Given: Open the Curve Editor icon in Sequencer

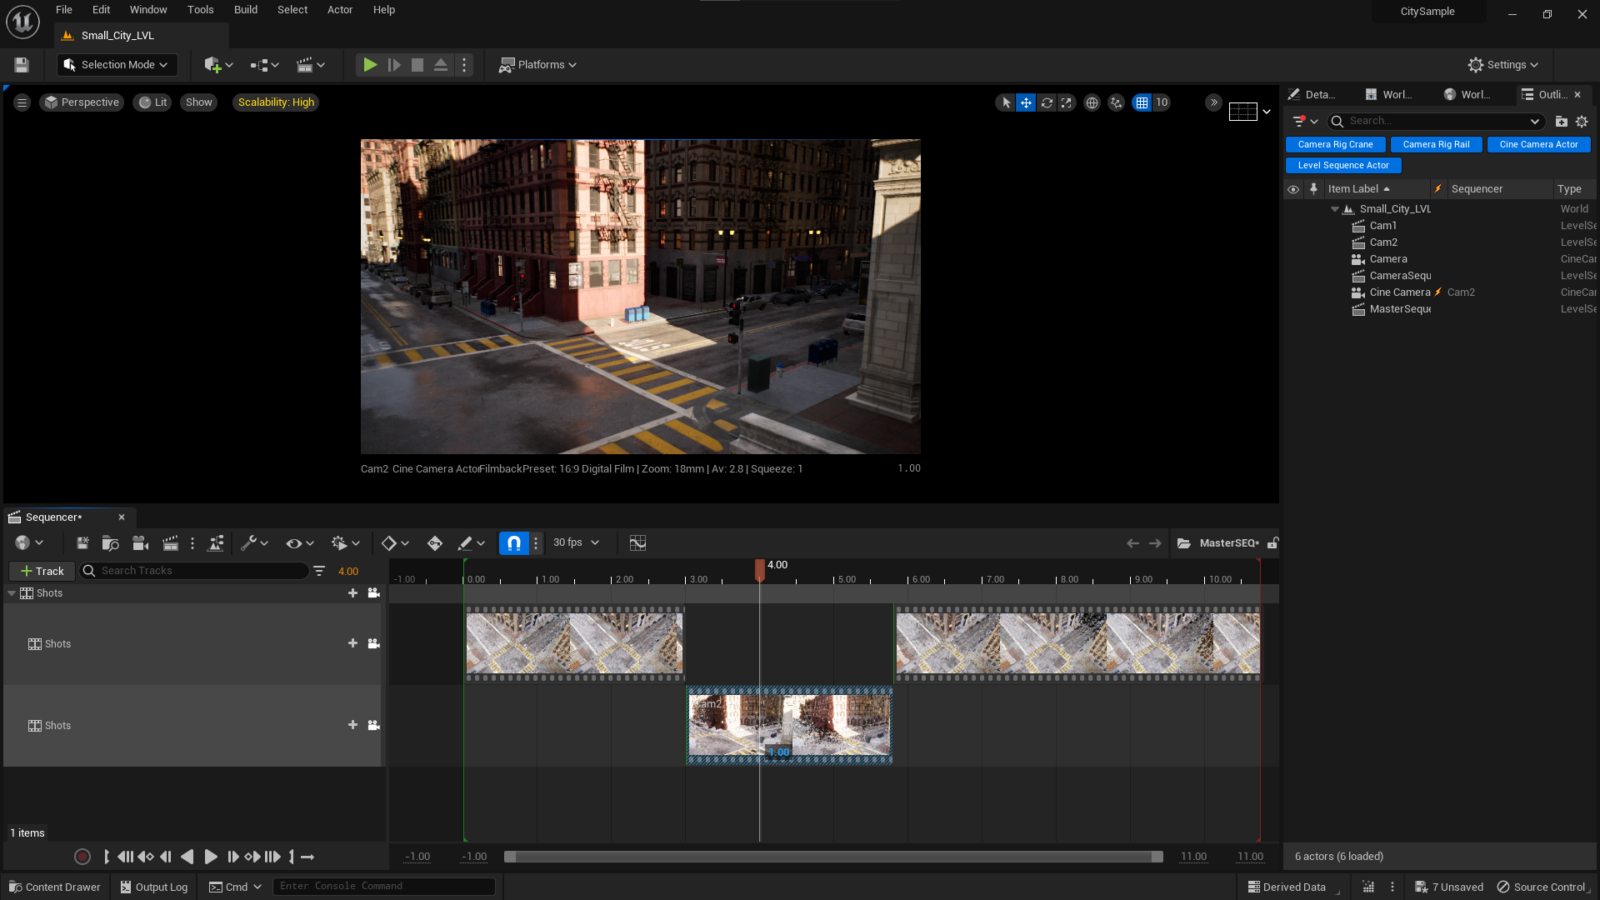Looking at the screenshot, I should point(637,542).
